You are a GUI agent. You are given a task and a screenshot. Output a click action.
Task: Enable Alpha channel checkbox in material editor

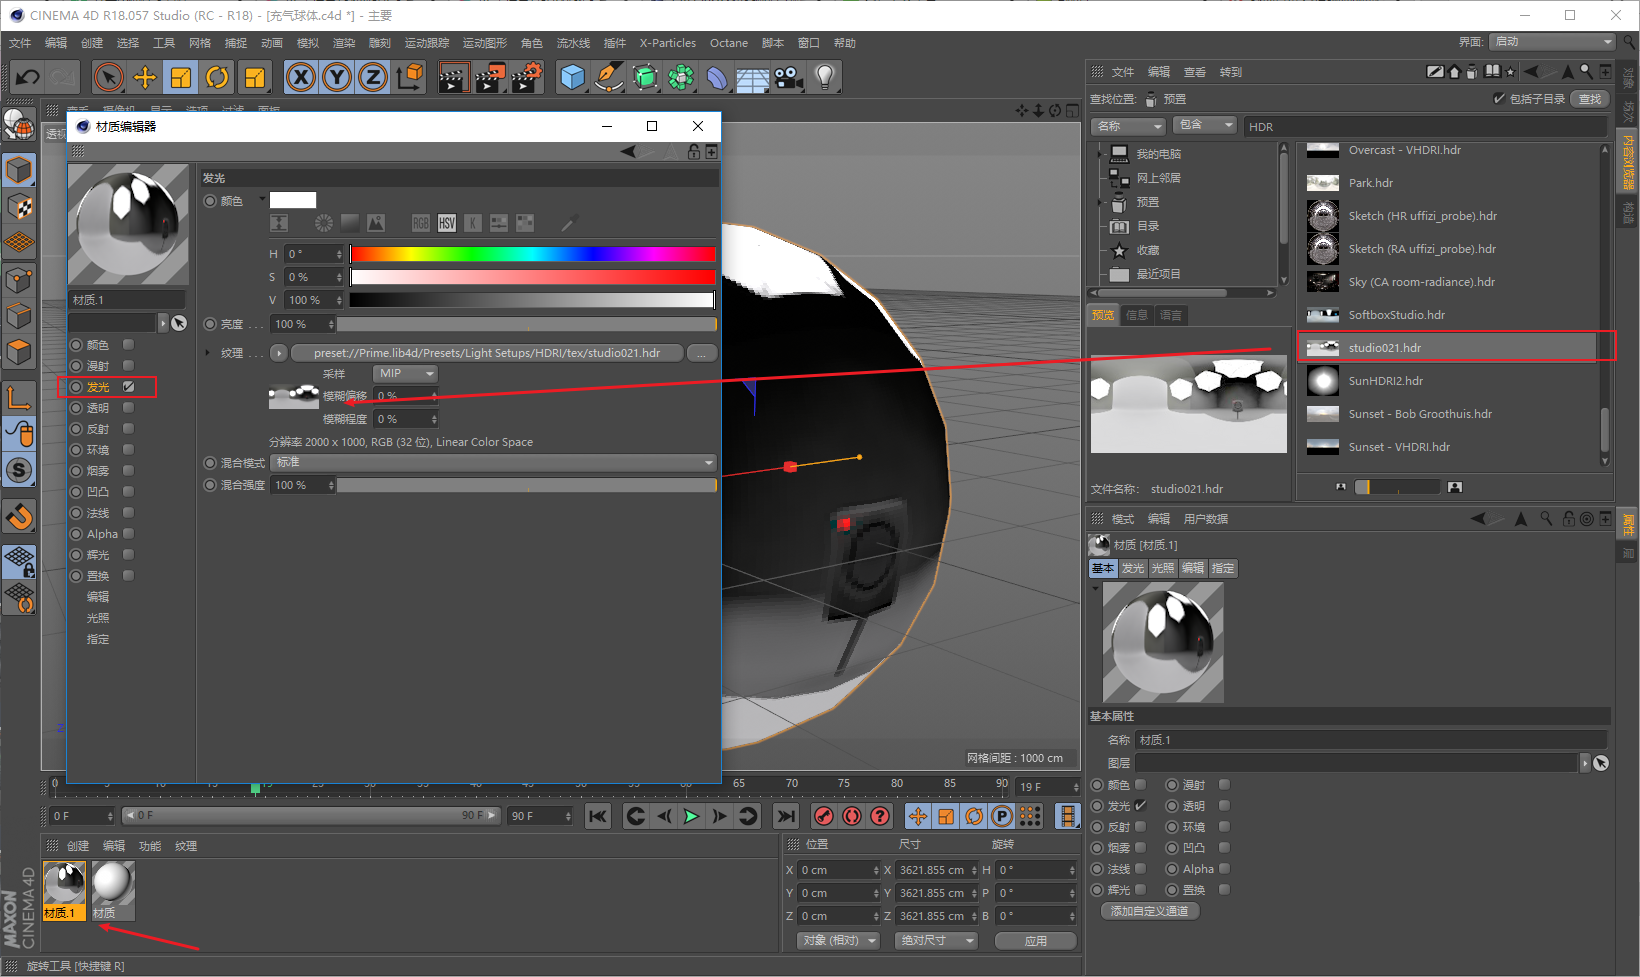pos(128,534)
